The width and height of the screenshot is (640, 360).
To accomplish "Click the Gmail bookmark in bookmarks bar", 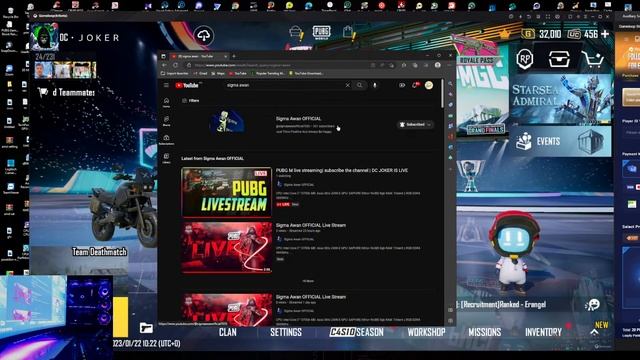I will 200,73.
